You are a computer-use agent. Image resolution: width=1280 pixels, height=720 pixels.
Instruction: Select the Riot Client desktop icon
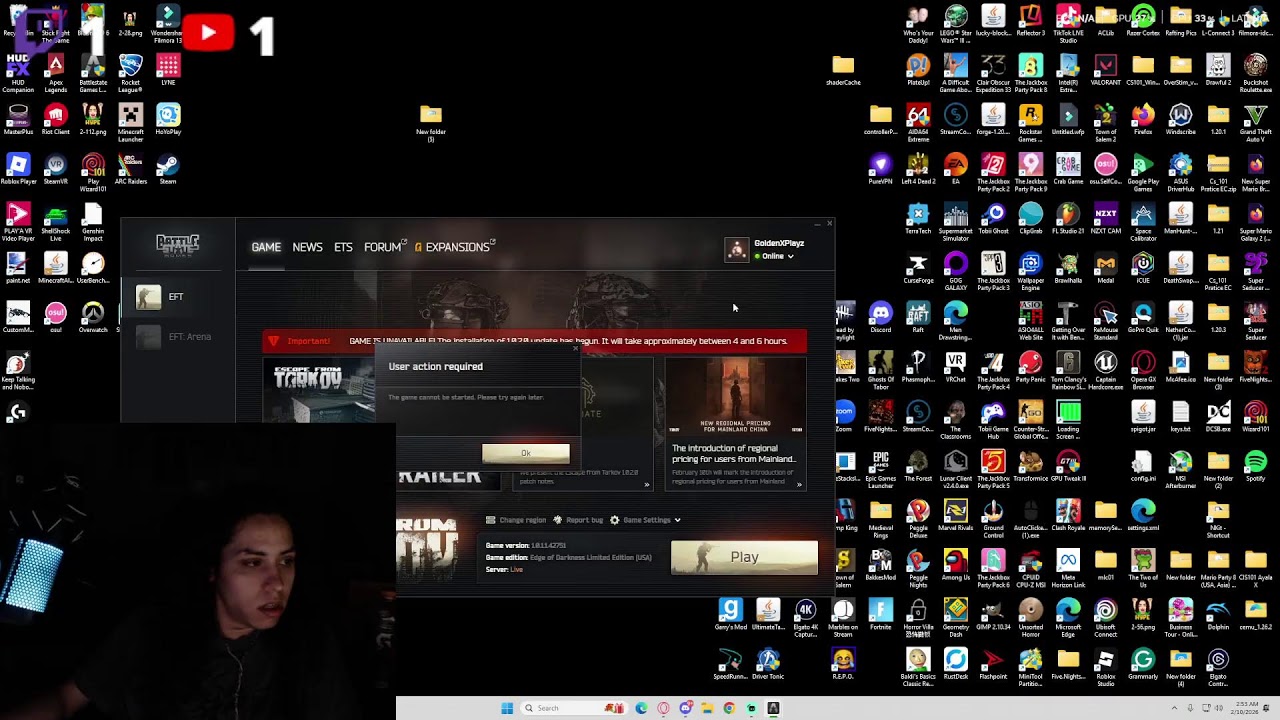(56, 119)
